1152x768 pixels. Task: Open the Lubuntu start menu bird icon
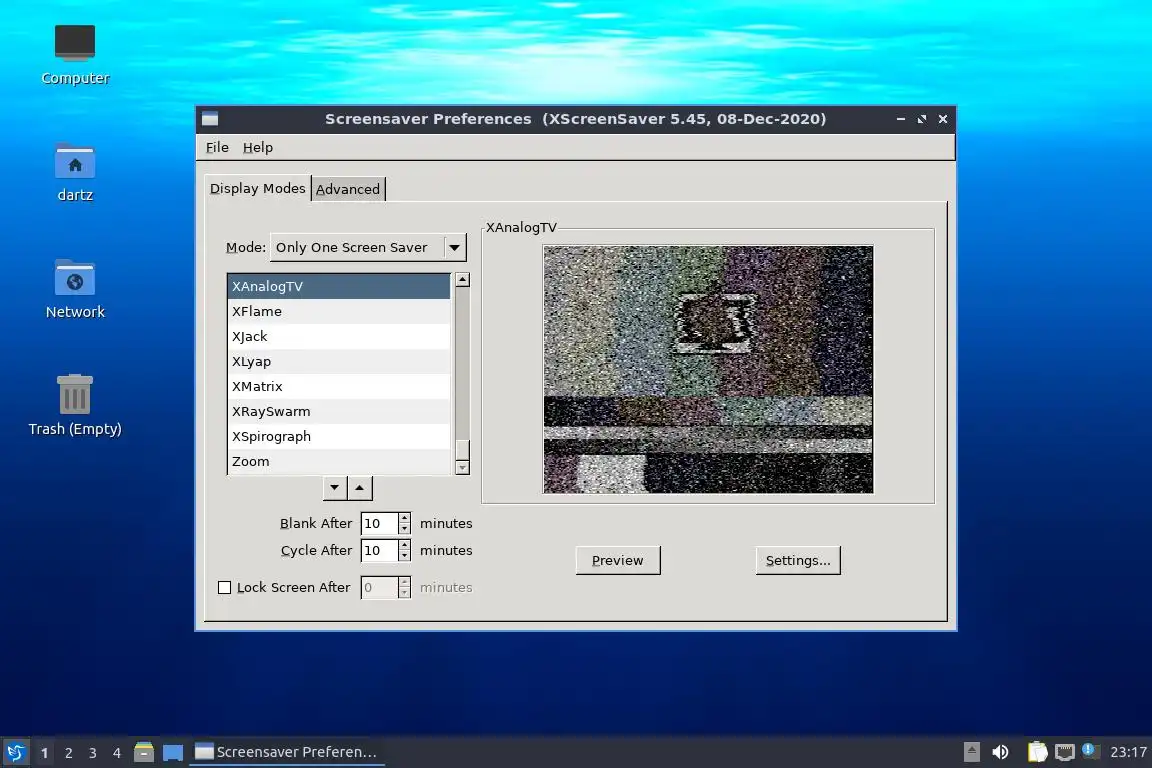click(15, 752)
